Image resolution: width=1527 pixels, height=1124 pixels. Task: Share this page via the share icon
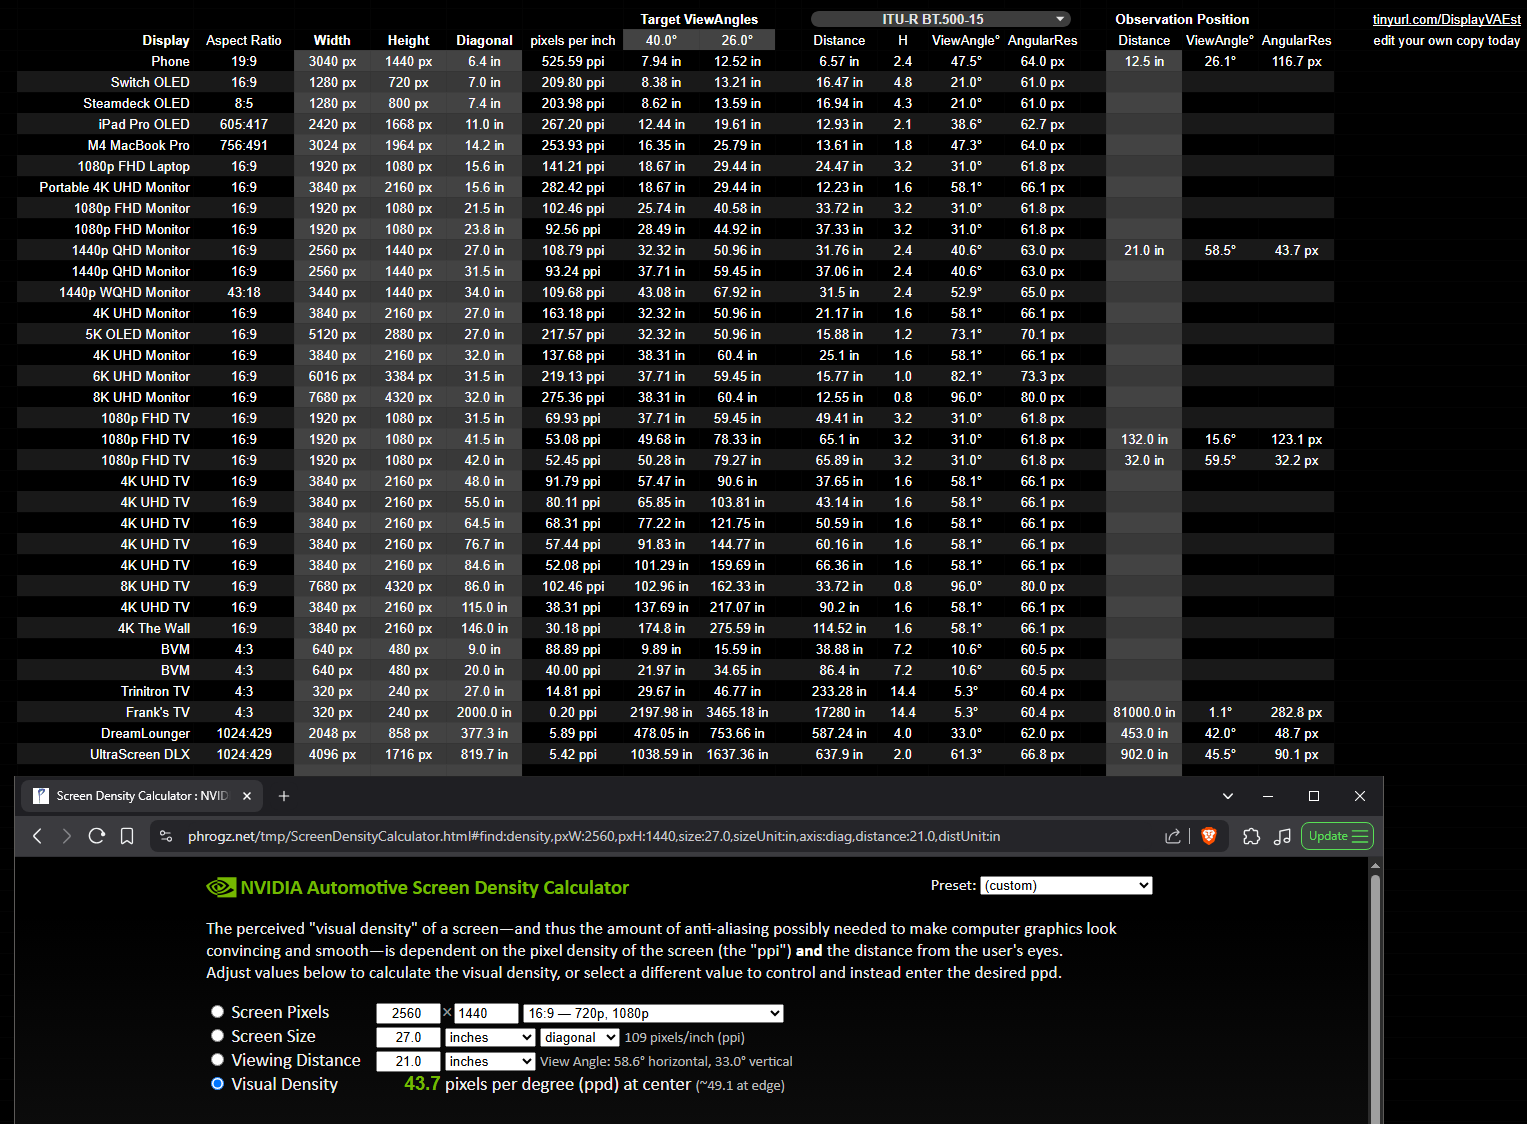1173,836
